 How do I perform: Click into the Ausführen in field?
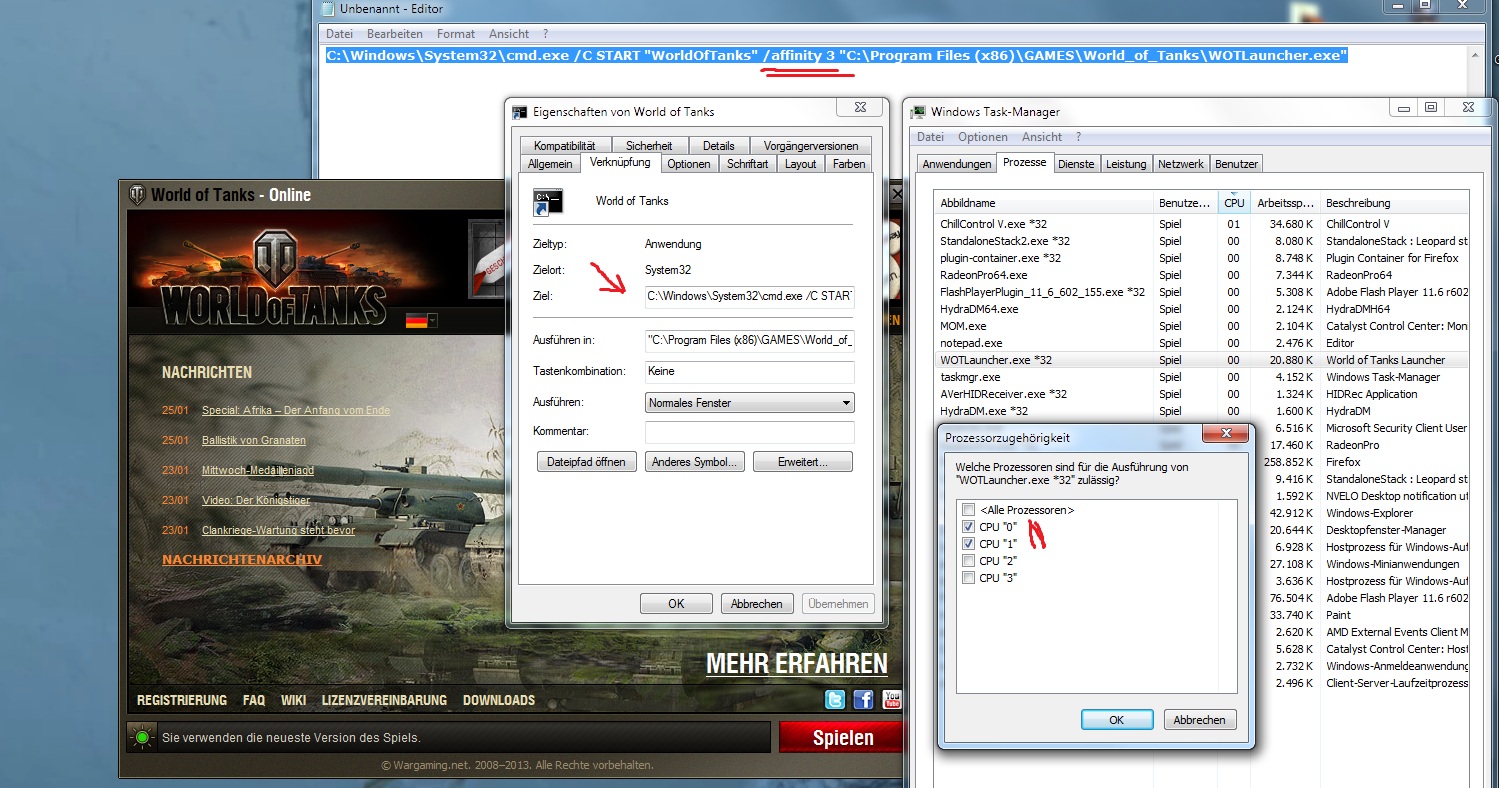click(750, 340)
